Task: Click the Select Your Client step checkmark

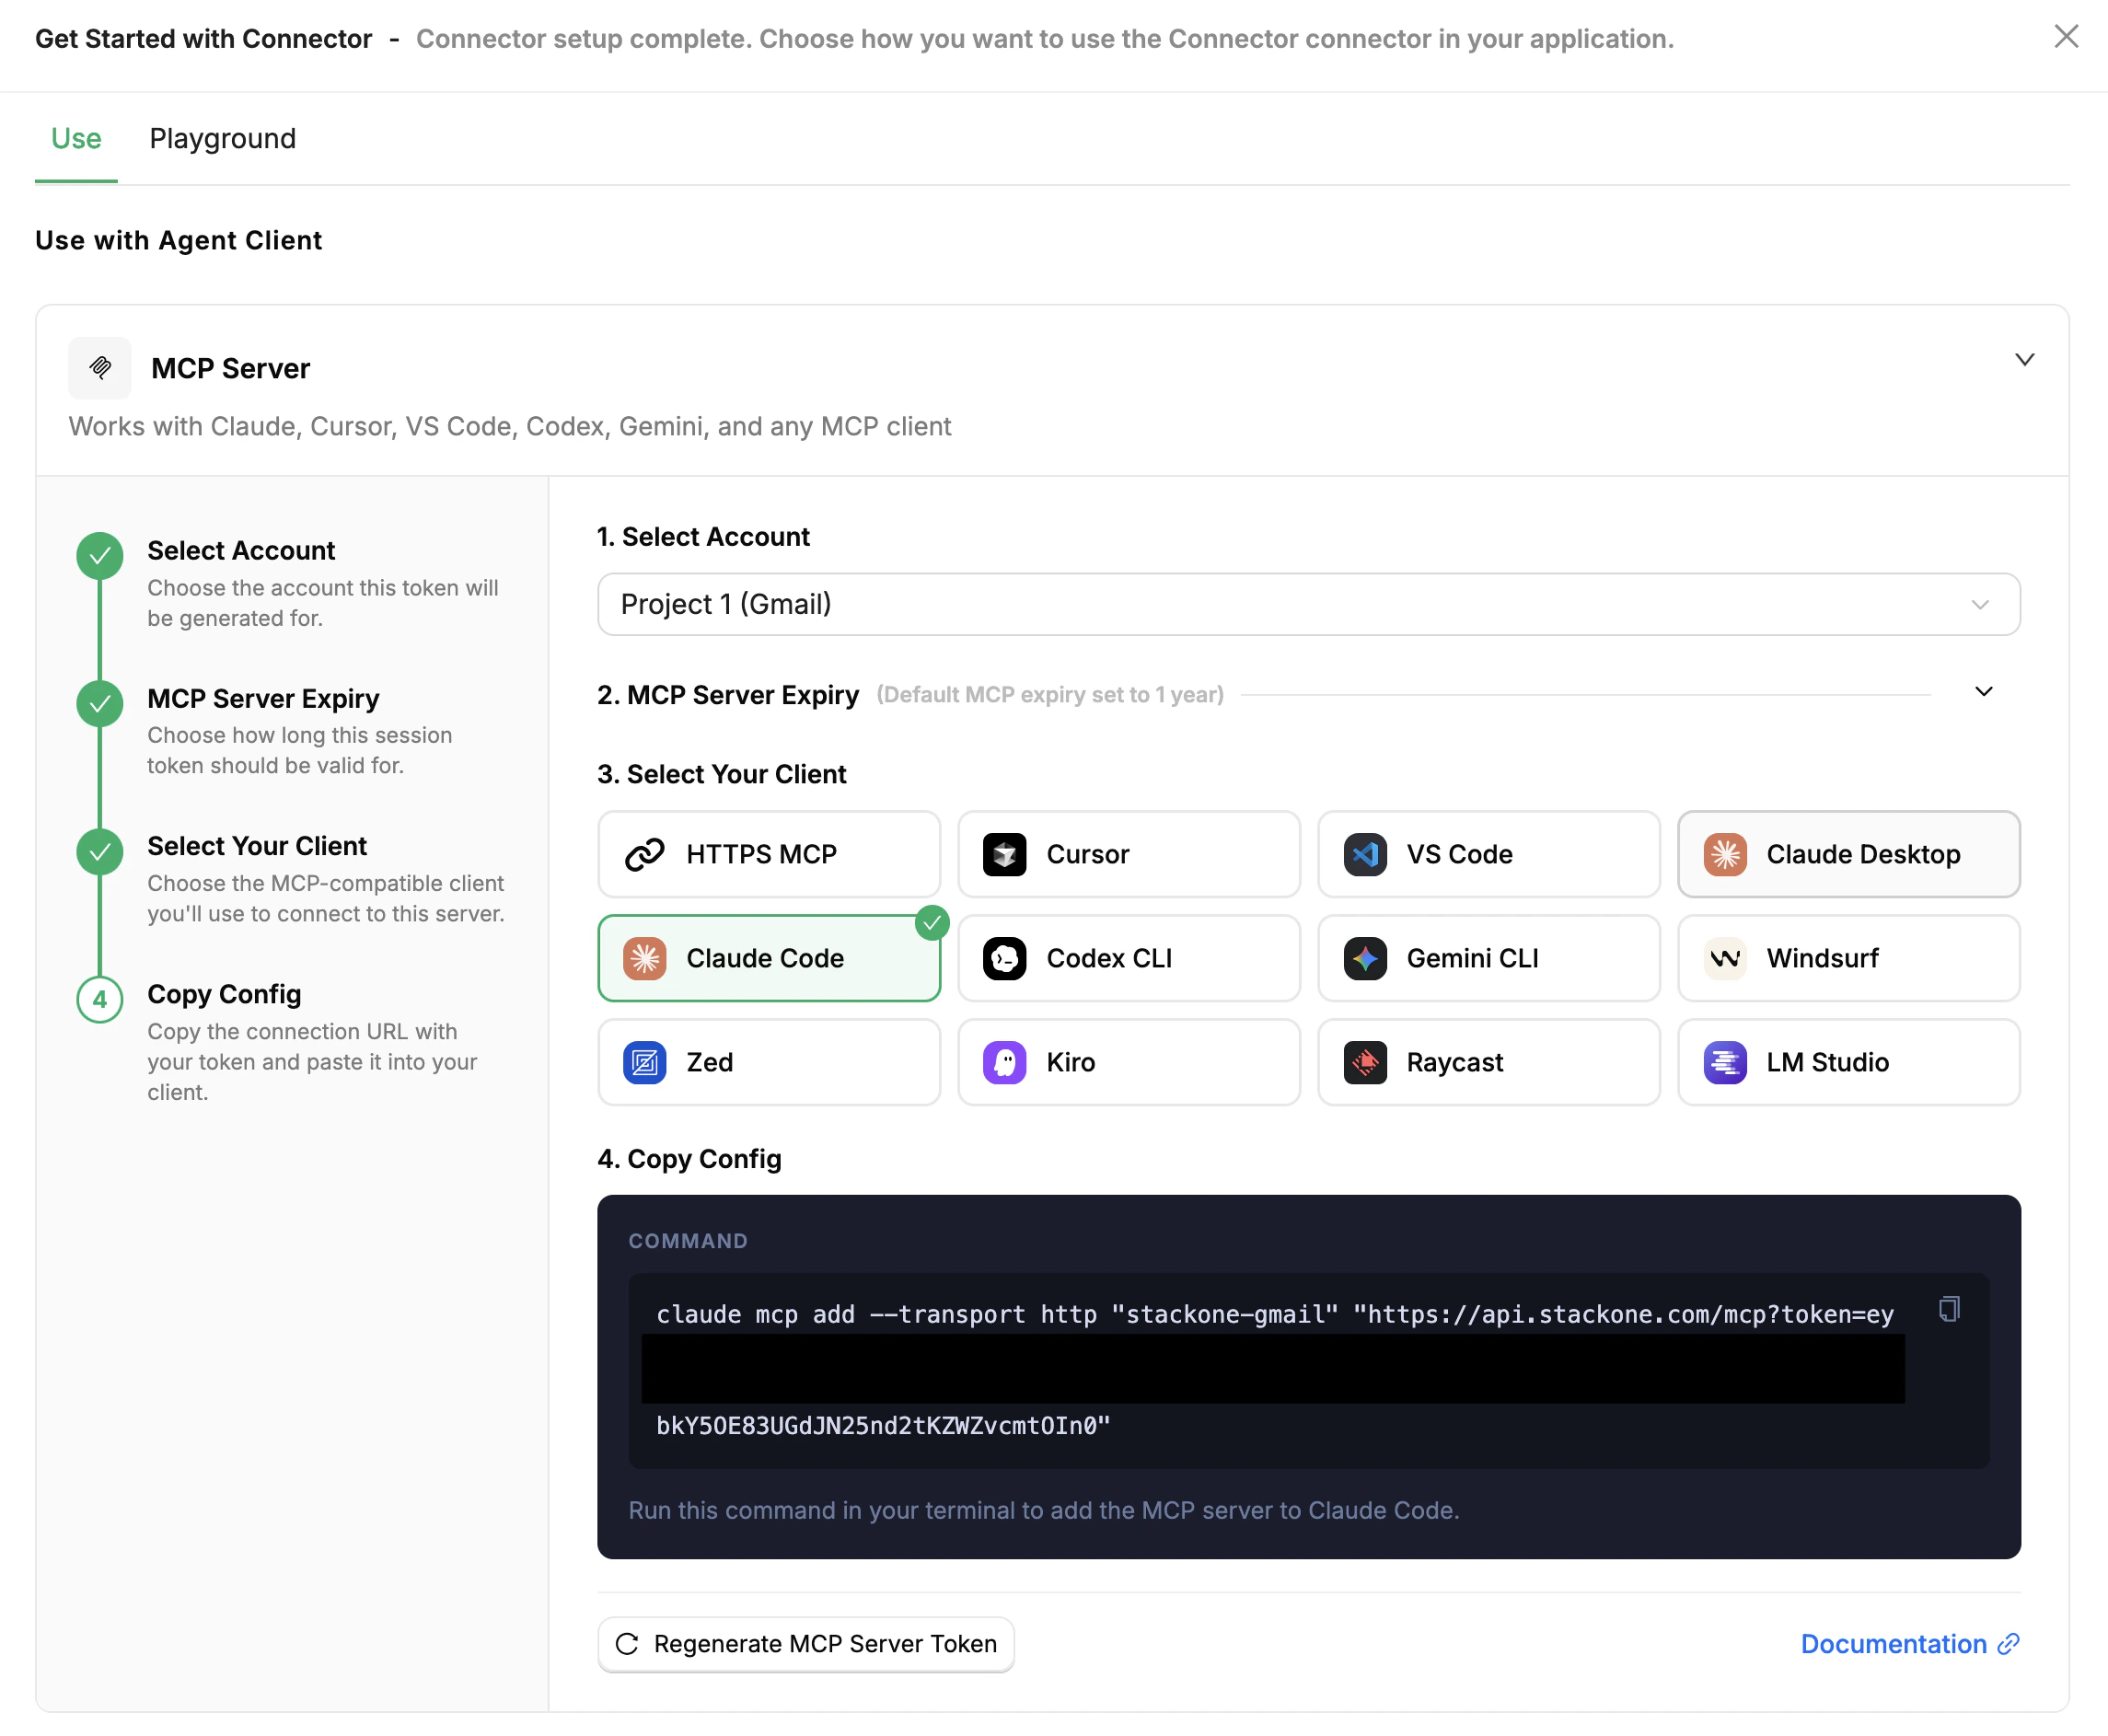Action: [100, 852]
